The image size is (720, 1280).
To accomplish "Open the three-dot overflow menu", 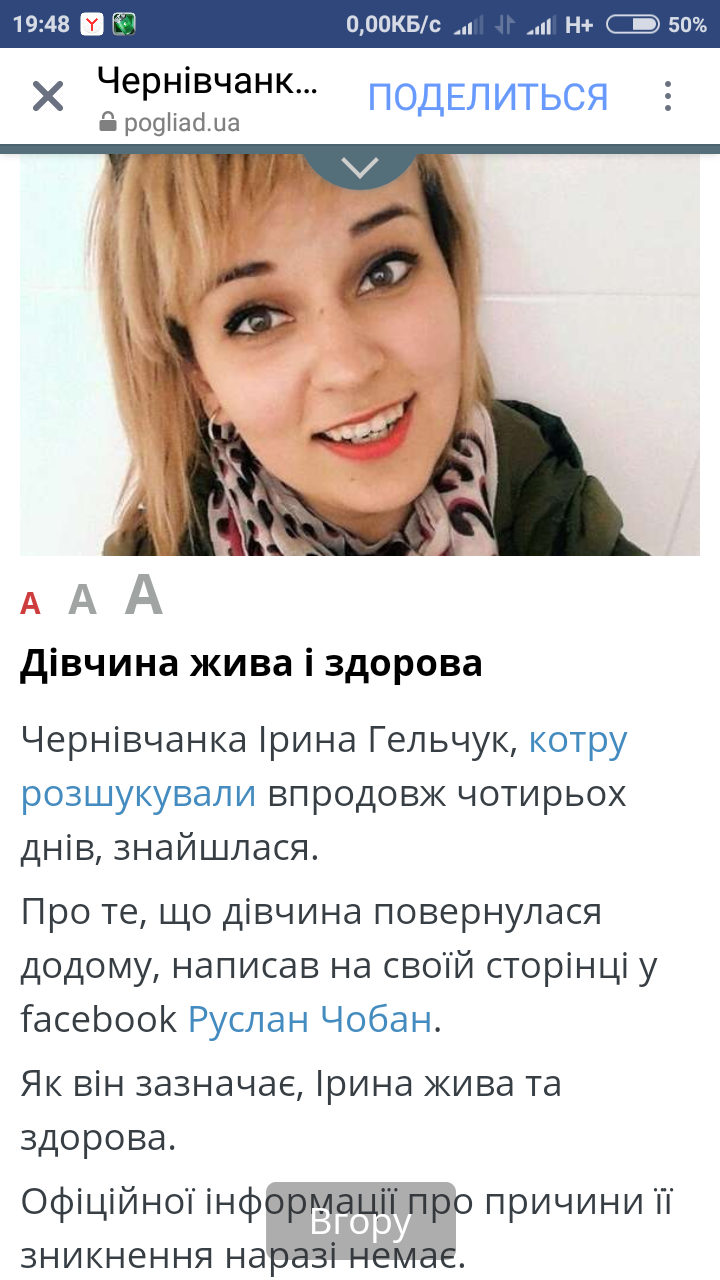I will [668, 97].
